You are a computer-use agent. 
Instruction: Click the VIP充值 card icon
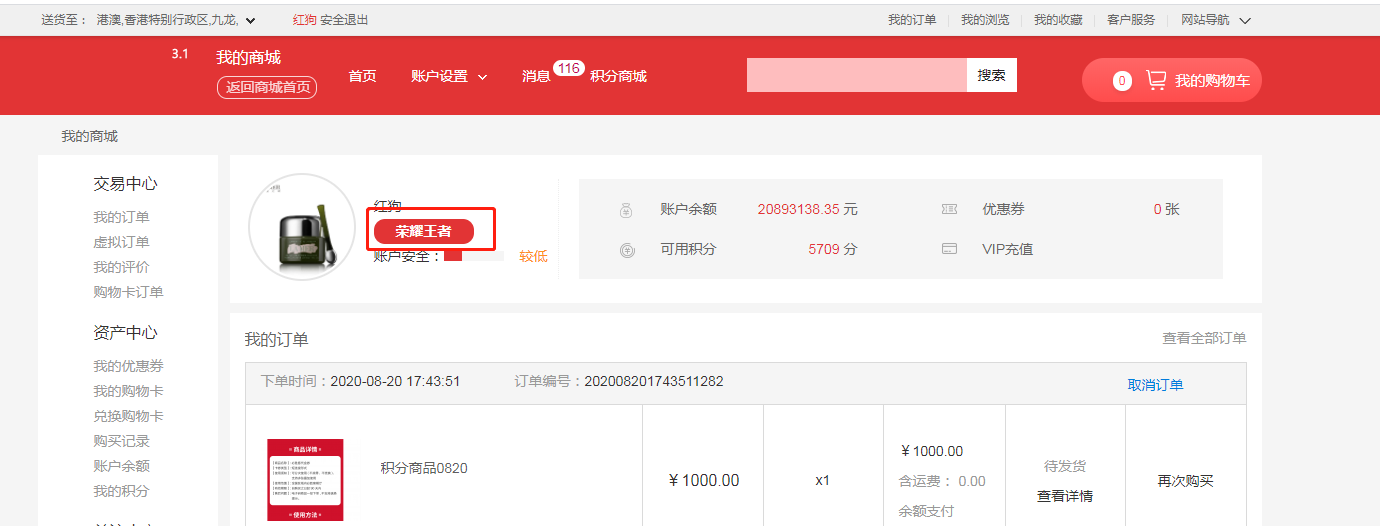pyautogui.click(x=949, y=249)
